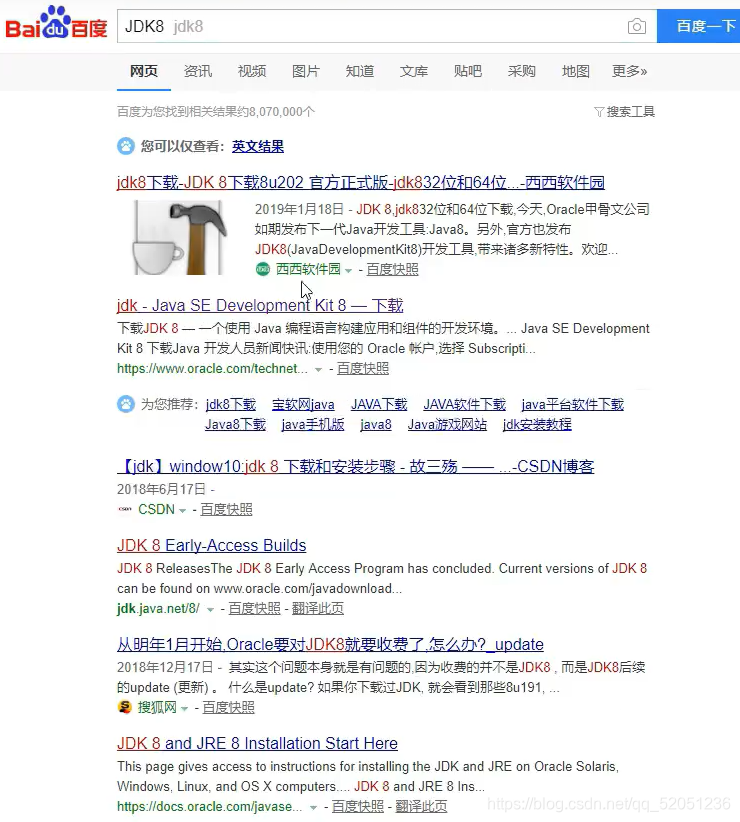The height and width of the screenshot is (822, 740).
Task: Open oracle.com/technet URL link
Action: pyautogui.click(x=212, y=369)
